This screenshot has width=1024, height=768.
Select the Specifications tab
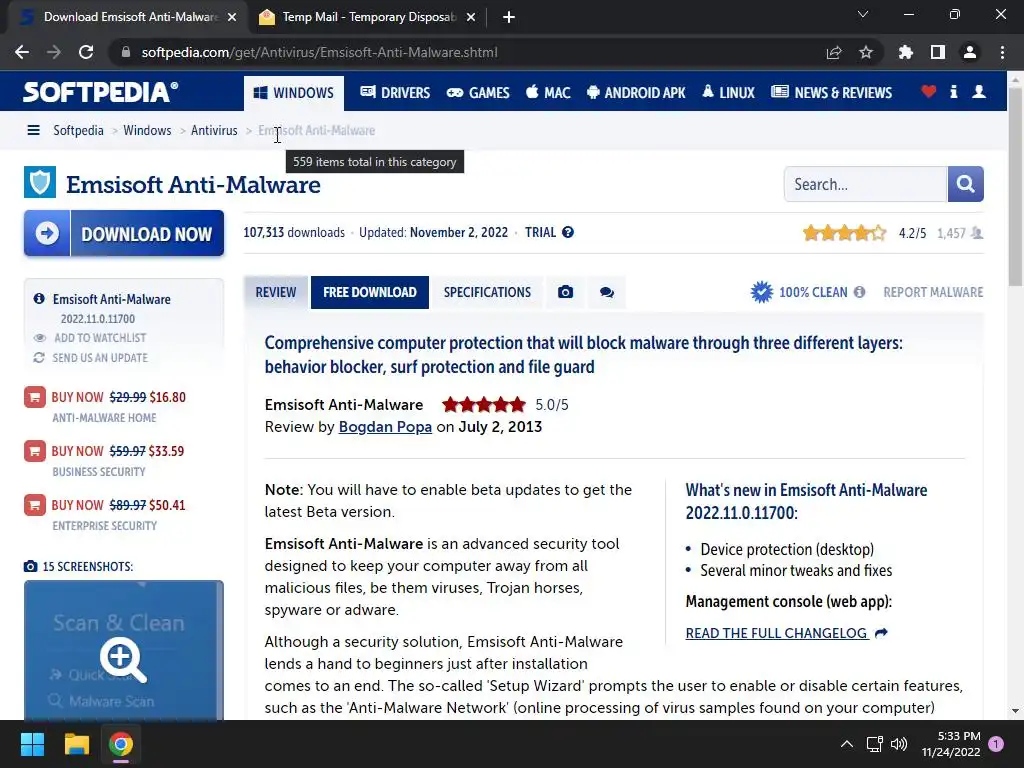point(487,293)
